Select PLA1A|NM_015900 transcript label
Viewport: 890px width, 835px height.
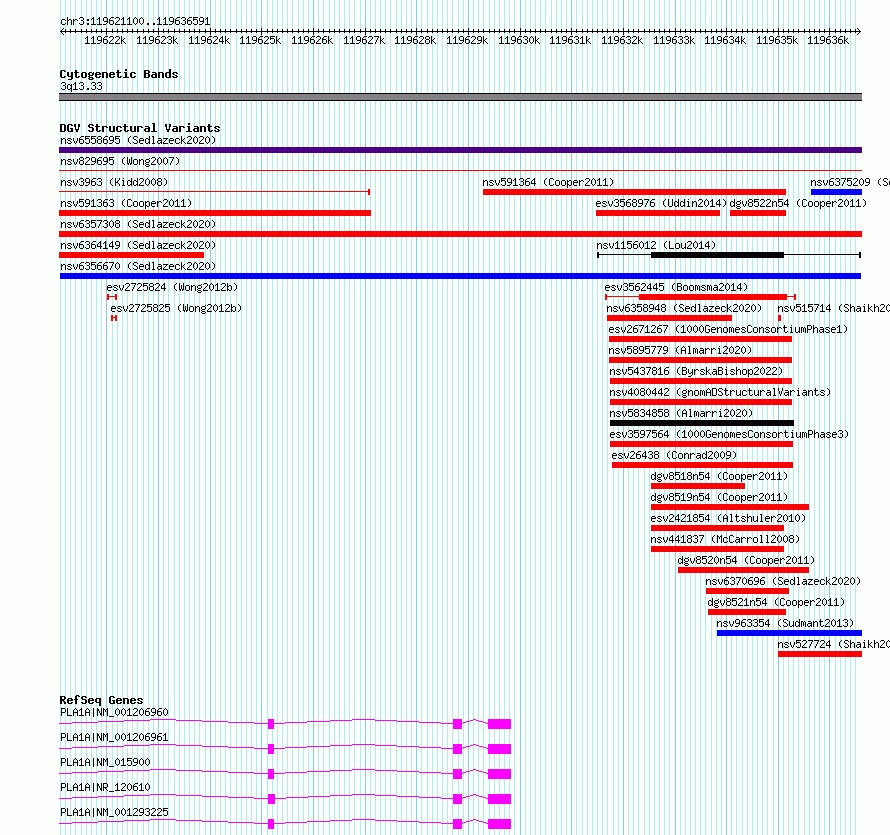pyautogui.click(x=105, y=762)
